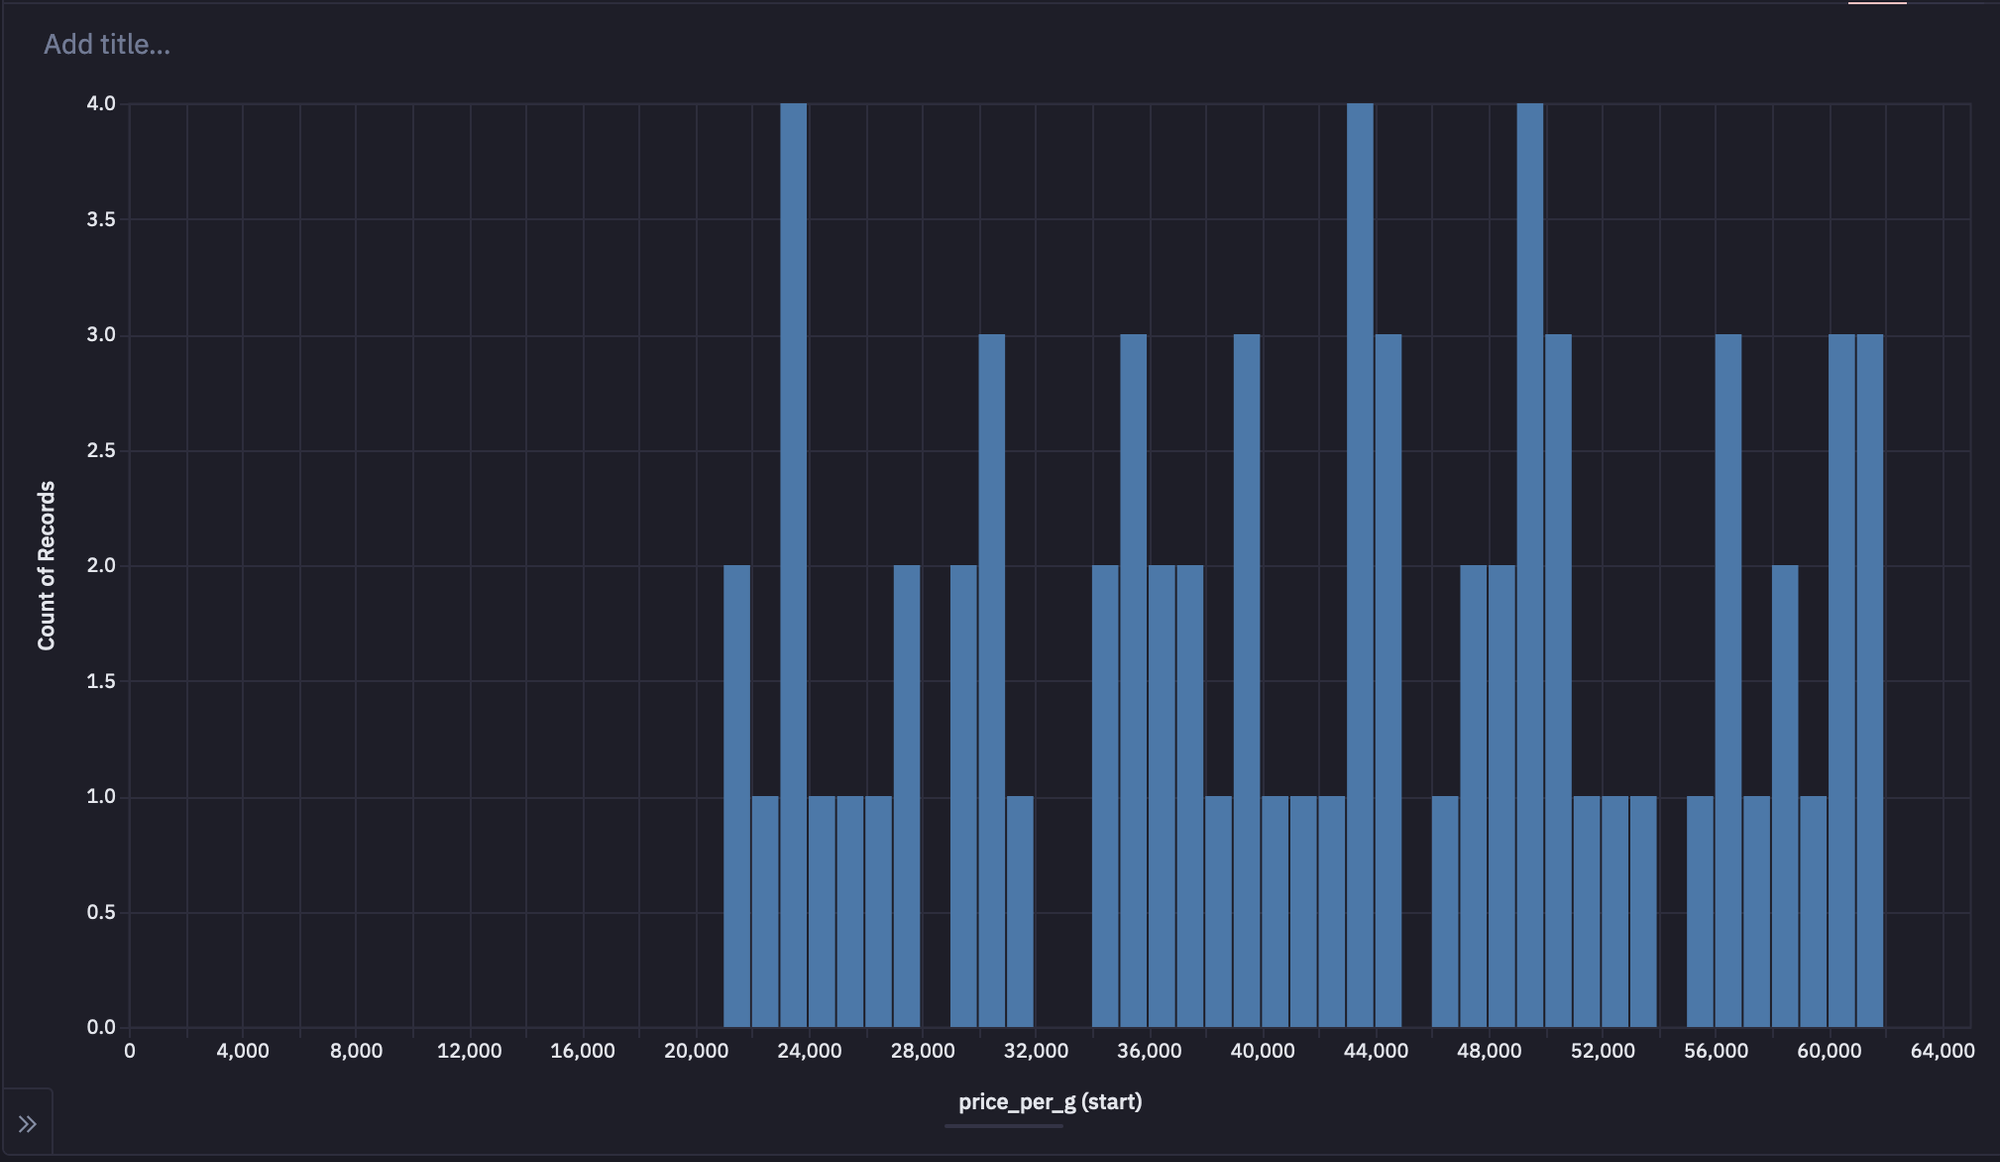Click the 'Add title...' placeholder field
The height and width of the screenshot is (1162, 2000).
[107, 44]
